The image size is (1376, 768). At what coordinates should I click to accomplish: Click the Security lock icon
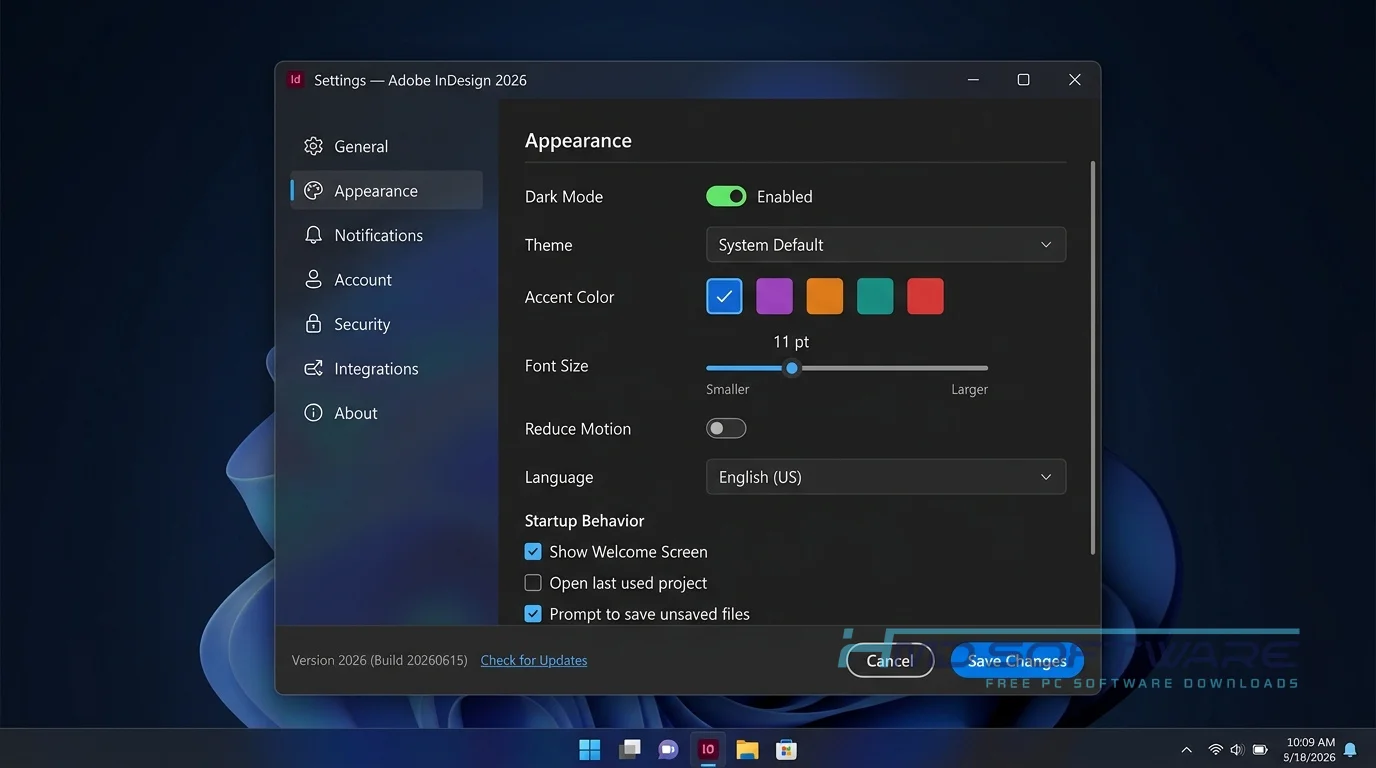coord(313,324)
